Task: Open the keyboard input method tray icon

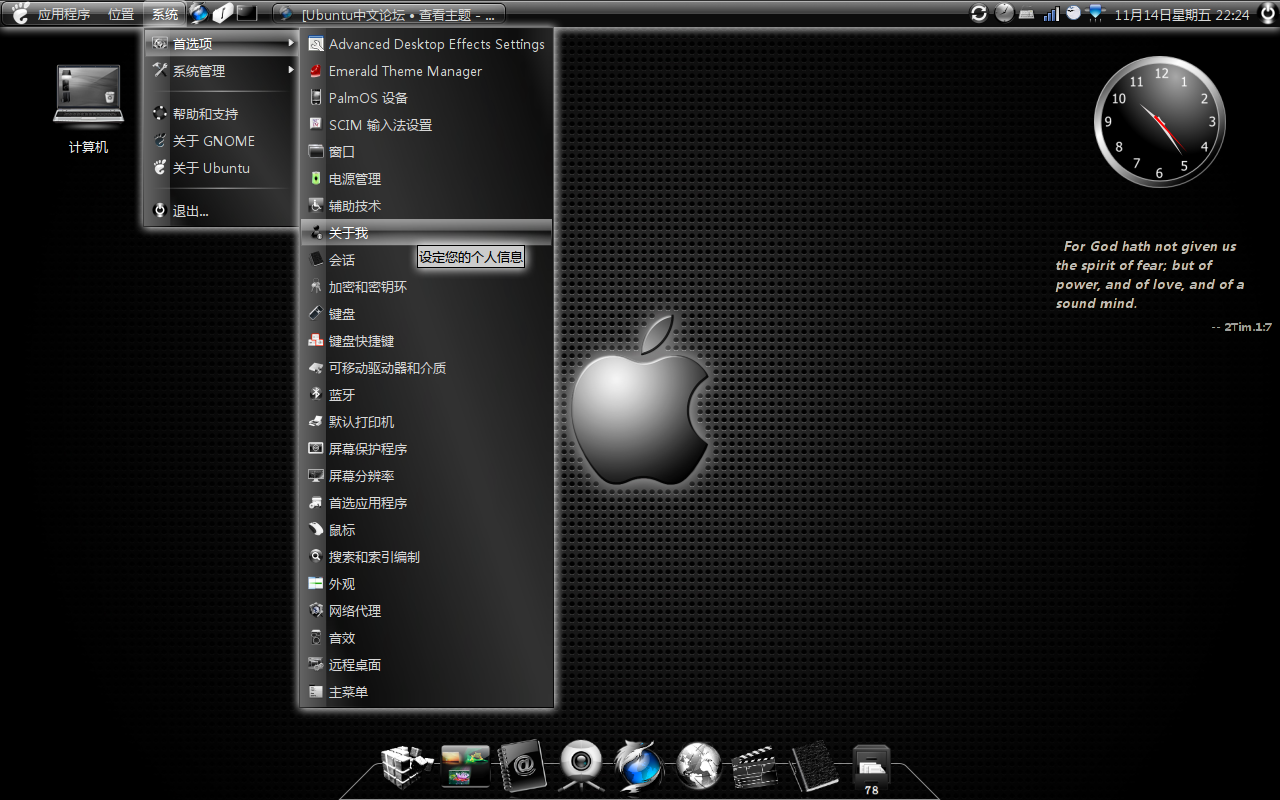Action: click(x=1027, y=14)
